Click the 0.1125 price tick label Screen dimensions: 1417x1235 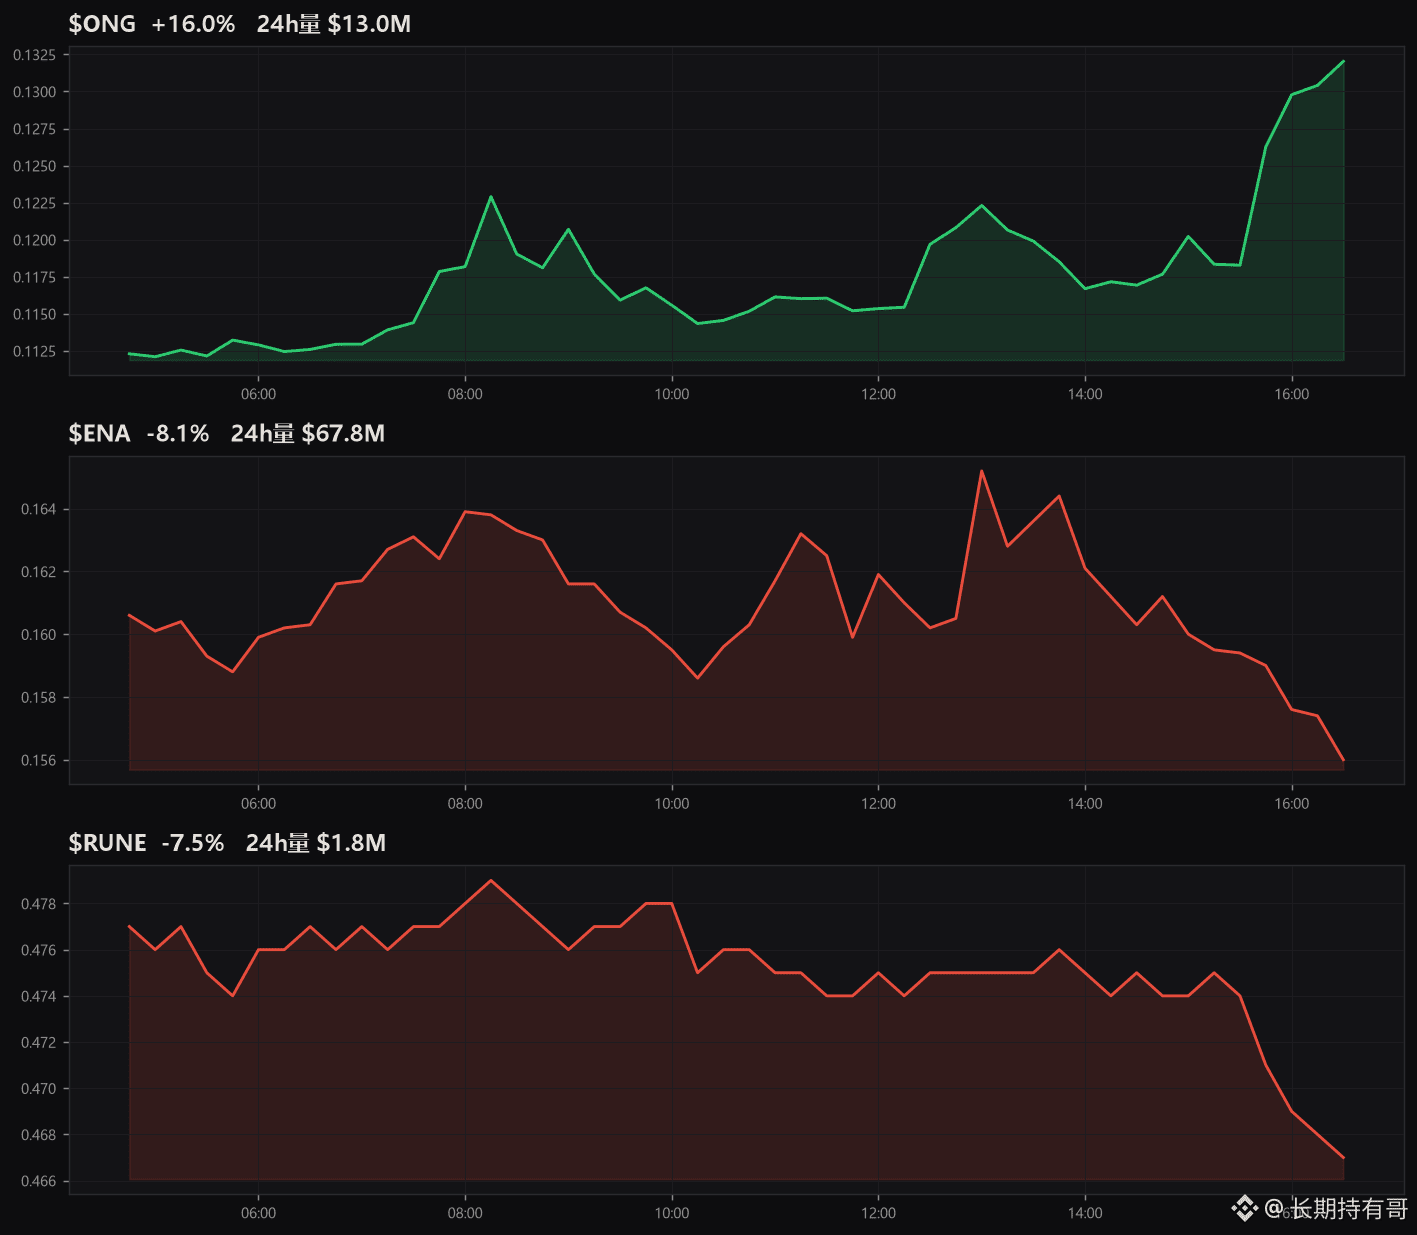[x=35, y=351]
